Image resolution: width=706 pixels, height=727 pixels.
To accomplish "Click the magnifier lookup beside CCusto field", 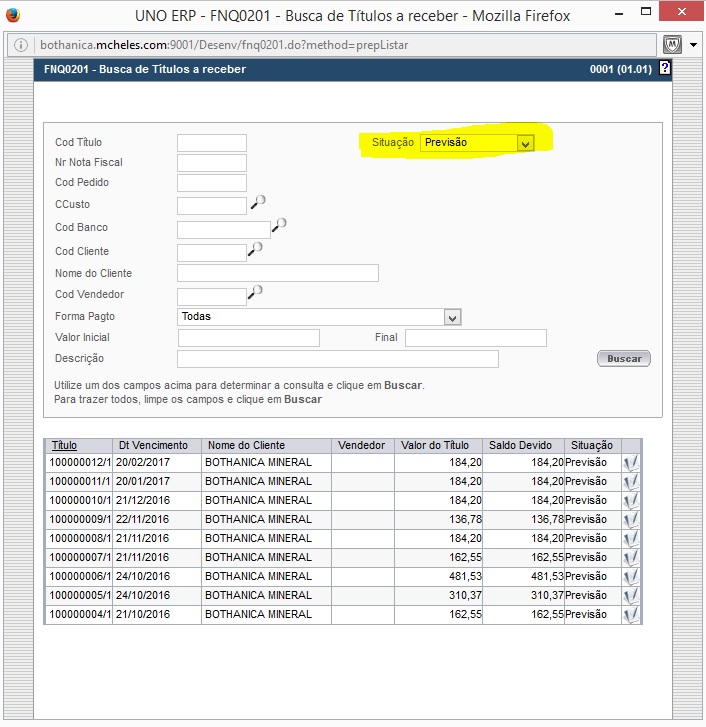I will (258, 202).
